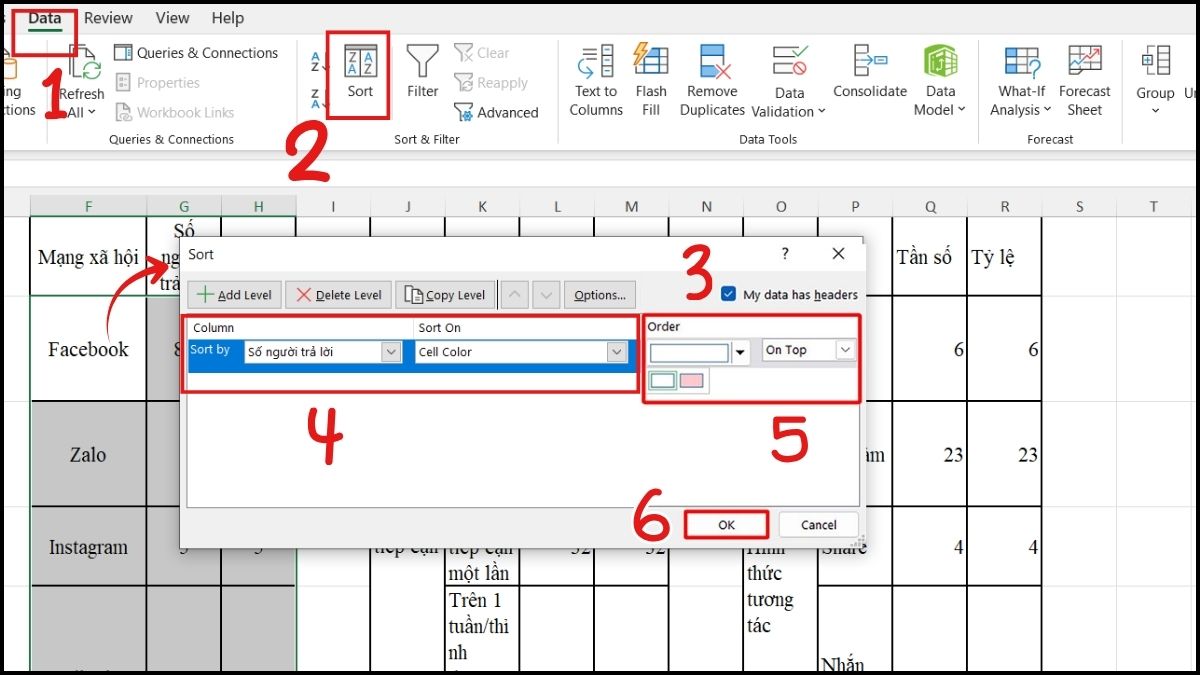Screen dimensions: 1200x675
Task: Switch to the Review ribbon tab
Action: pos(107,17)
